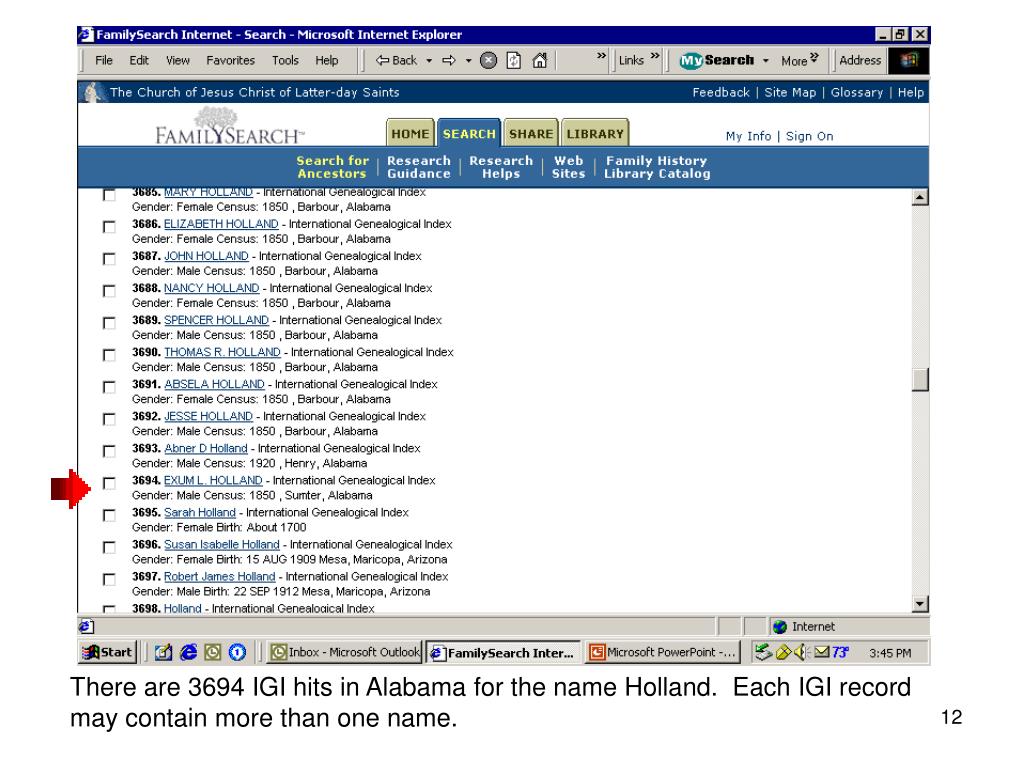Click the Stop loading icon
Image resolution: width=1024 pixels, height=768 pixels.
point(488,61)
